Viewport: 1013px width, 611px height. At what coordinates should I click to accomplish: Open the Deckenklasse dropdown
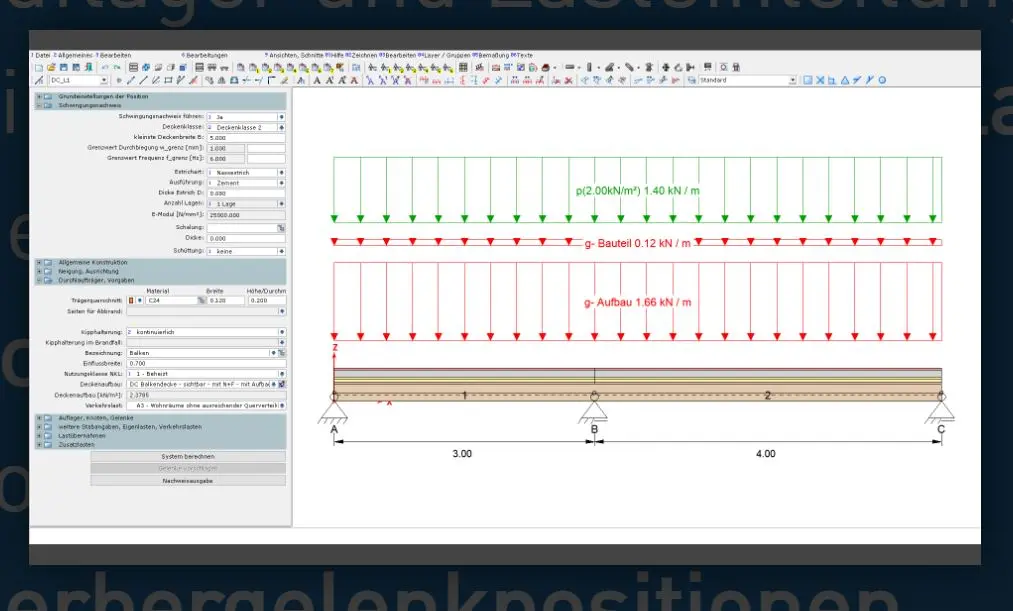point(281,127)
